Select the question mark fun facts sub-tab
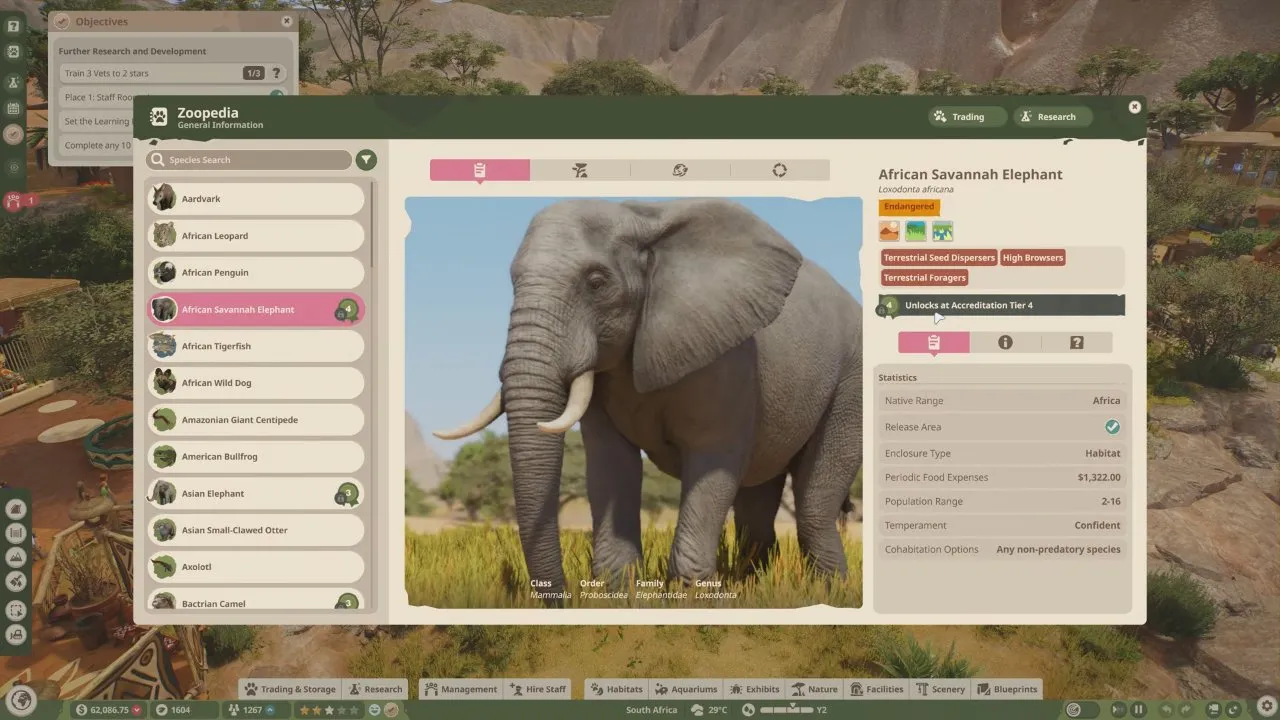This screenshot has width=1280, height=720. [x=1077, y=342]
